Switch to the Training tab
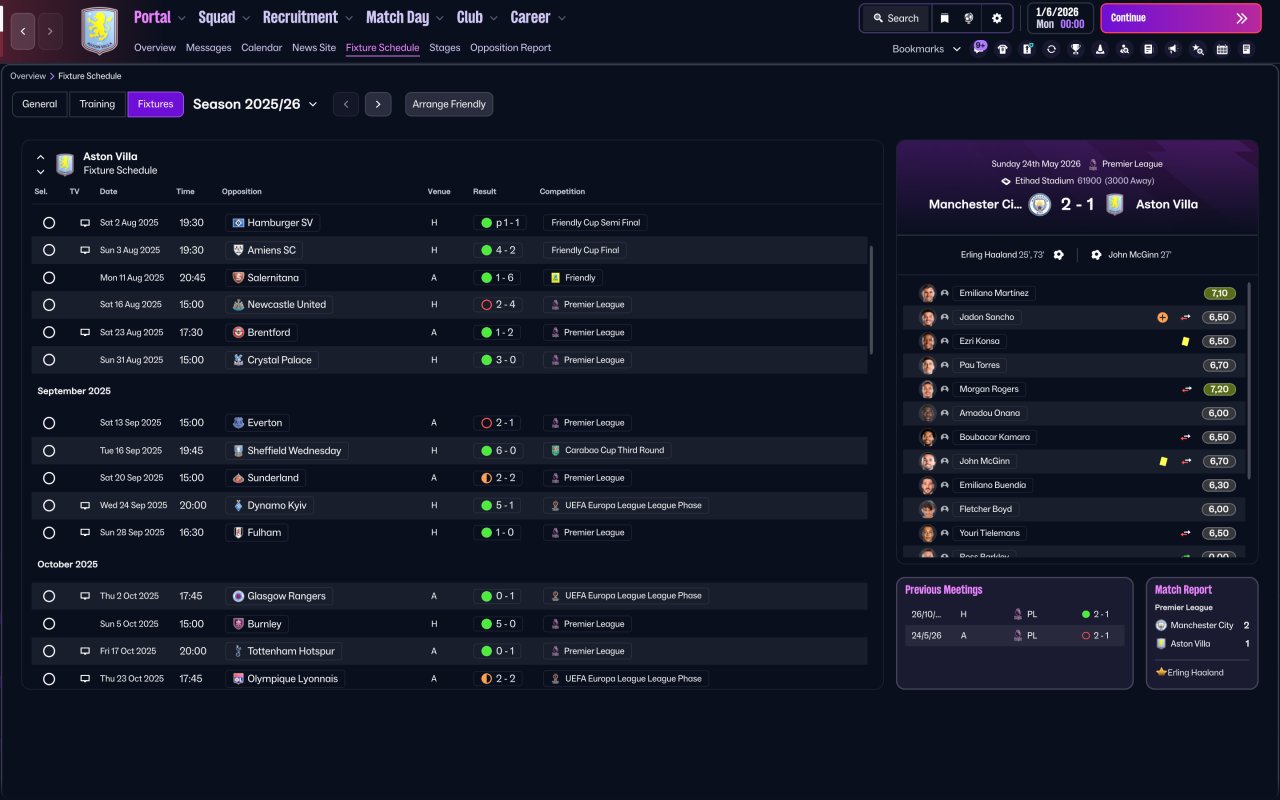The image size is (1280, 800). point(98,104)
